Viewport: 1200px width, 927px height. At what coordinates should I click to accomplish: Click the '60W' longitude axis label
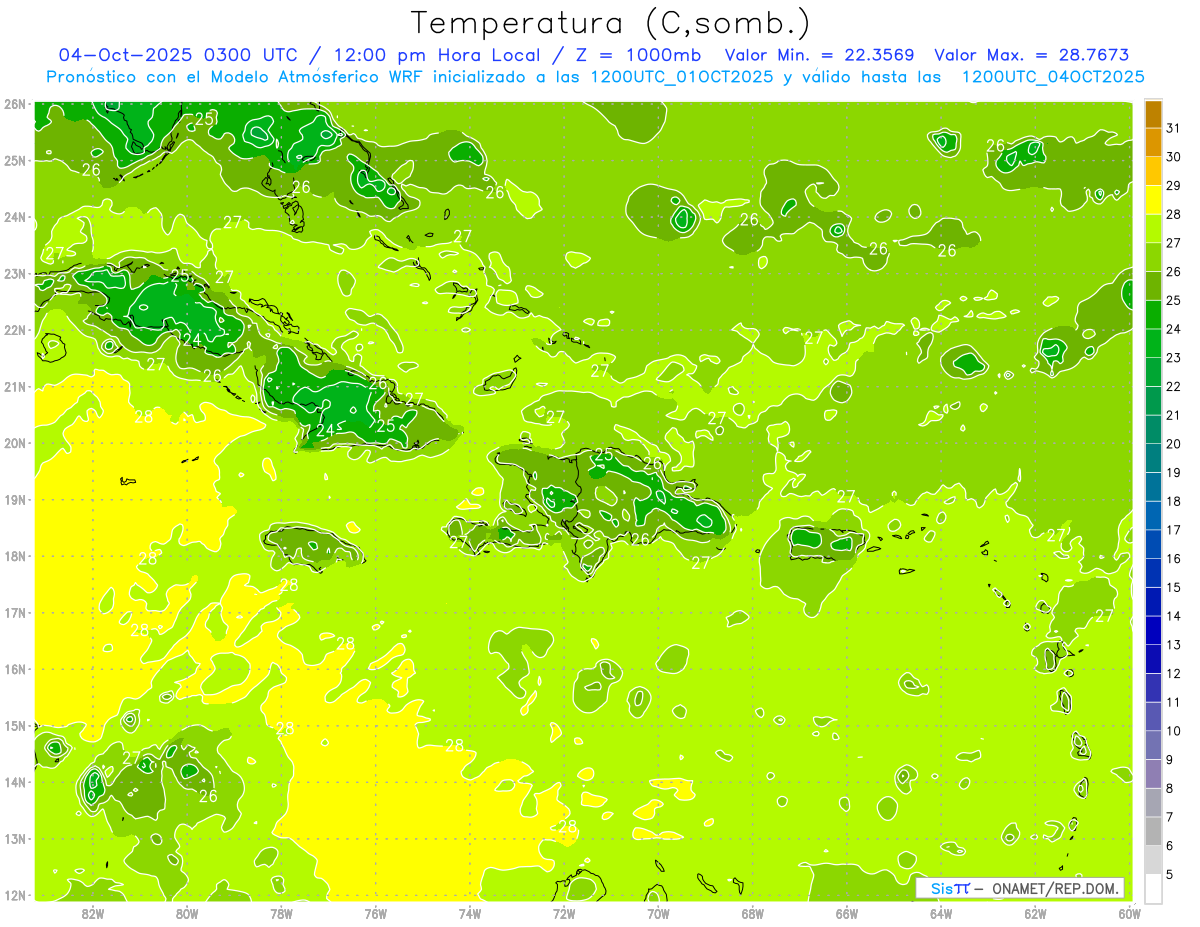pos(1130,913)
